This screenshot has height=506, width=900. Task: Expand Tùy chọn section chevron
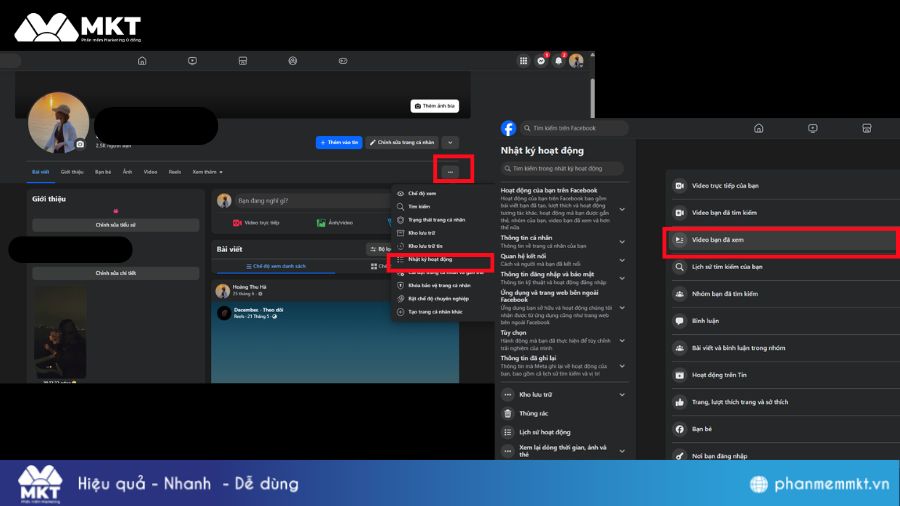click(x=622, y=340)
